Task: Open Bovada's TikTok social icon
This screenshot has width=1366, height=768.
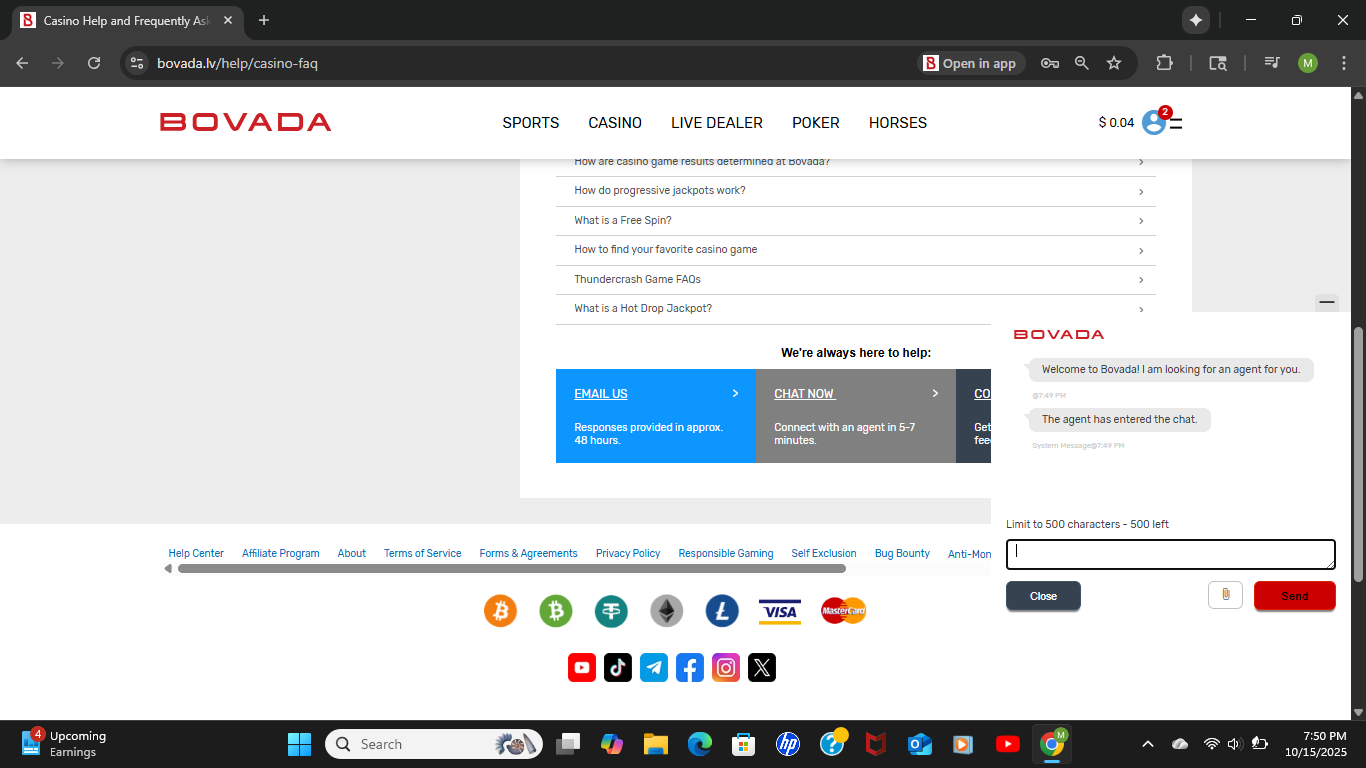Action: coord(618,668)
